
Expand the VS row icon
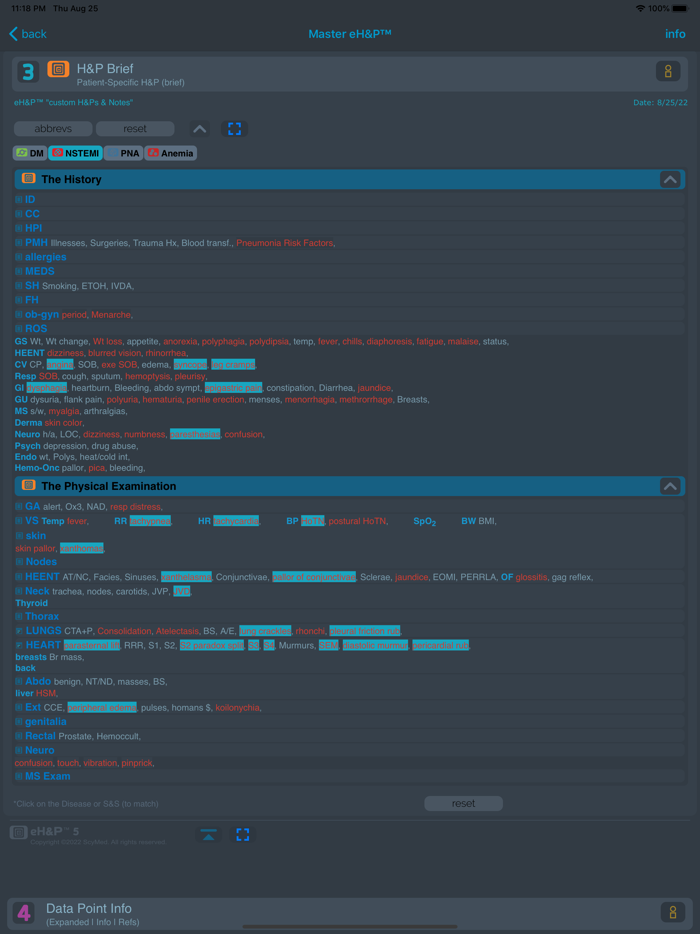click(18, 521)
